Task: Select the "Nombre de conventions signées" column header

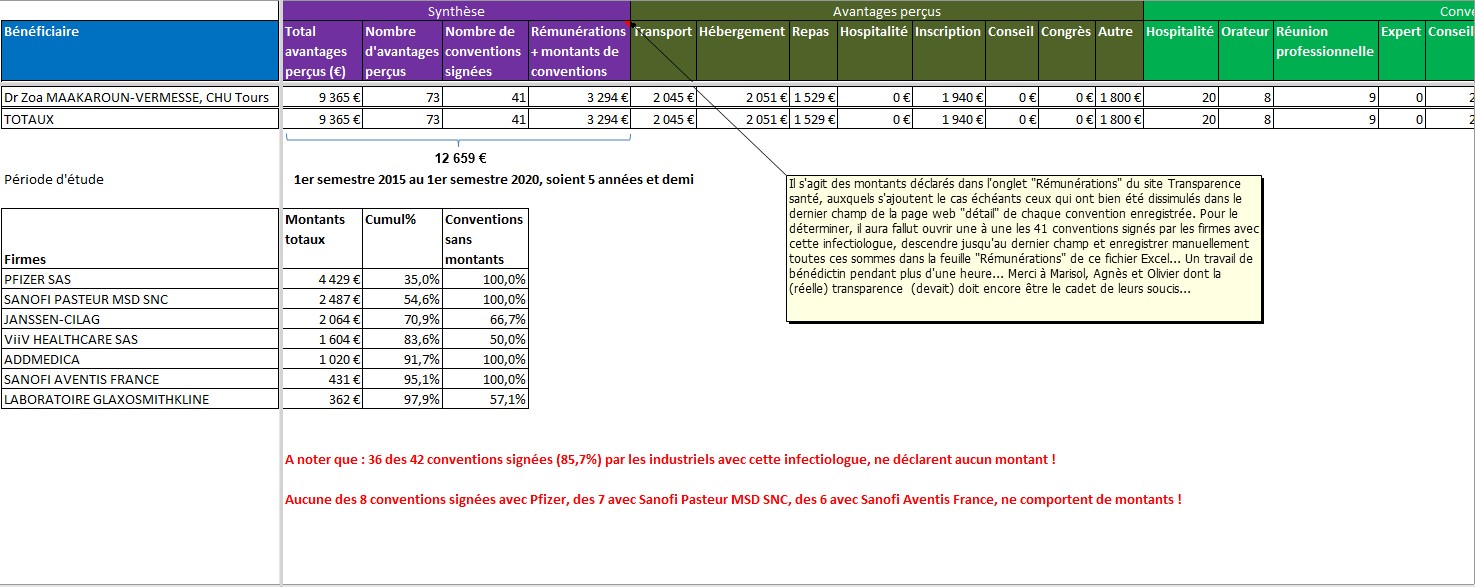Action: 485,51
